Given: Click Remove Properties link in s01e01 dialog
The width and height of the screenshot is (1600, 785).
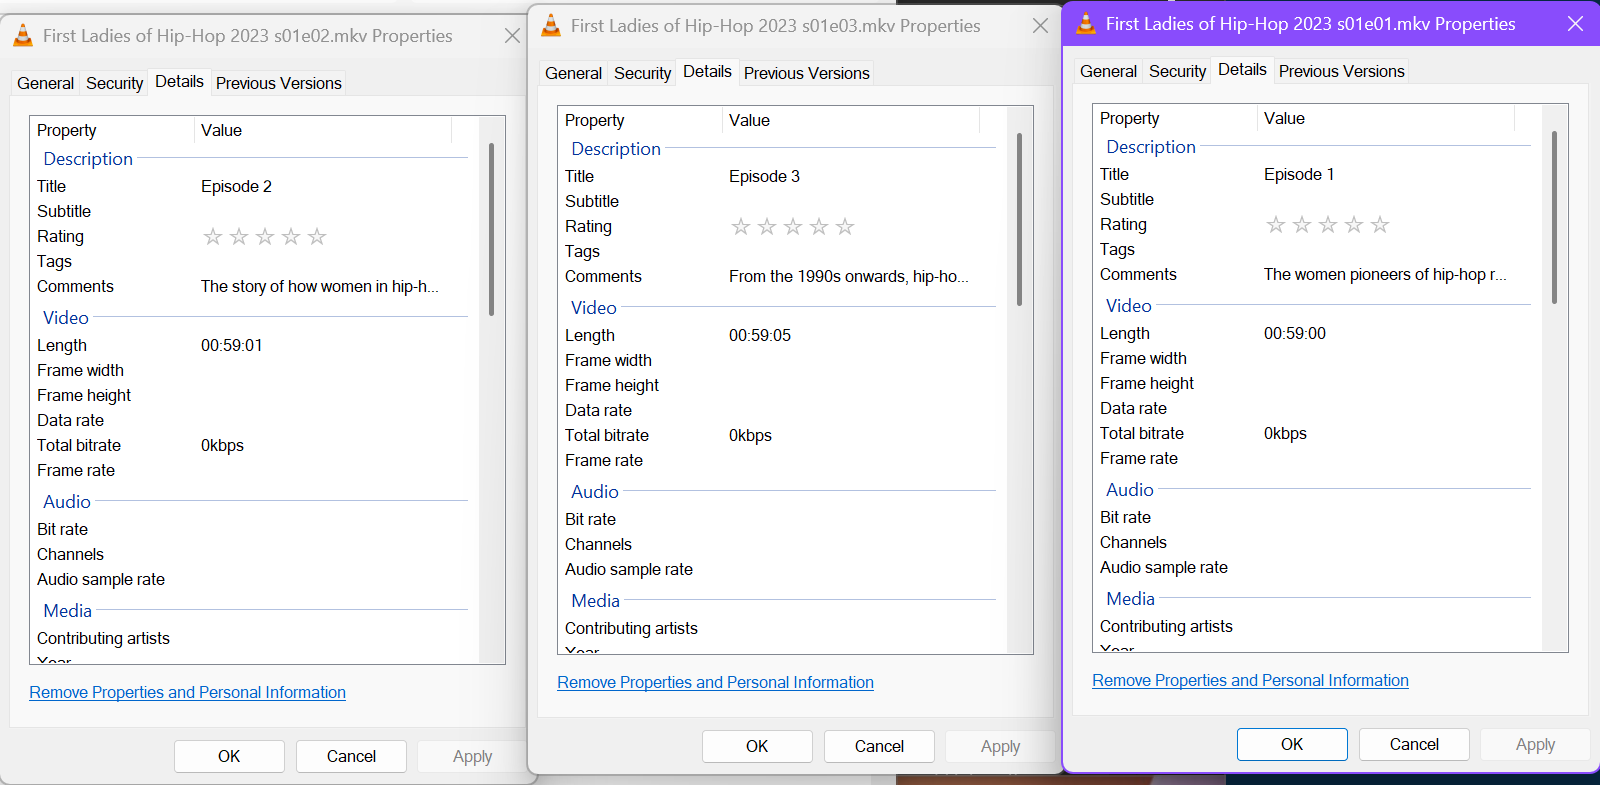Looking at the screenshot, I should pyautogui.click(x=1250, y=681).
